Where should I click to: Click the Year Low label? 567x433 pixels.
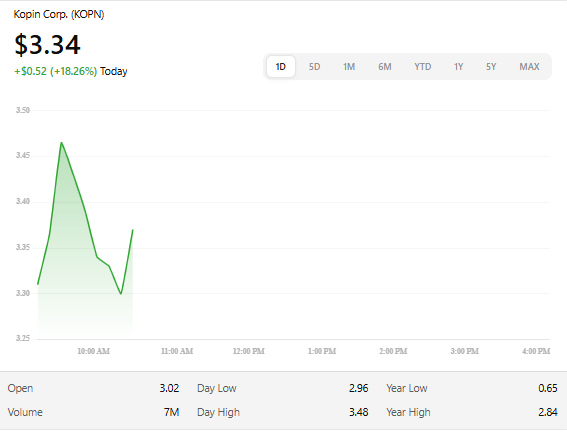(407, 388)
